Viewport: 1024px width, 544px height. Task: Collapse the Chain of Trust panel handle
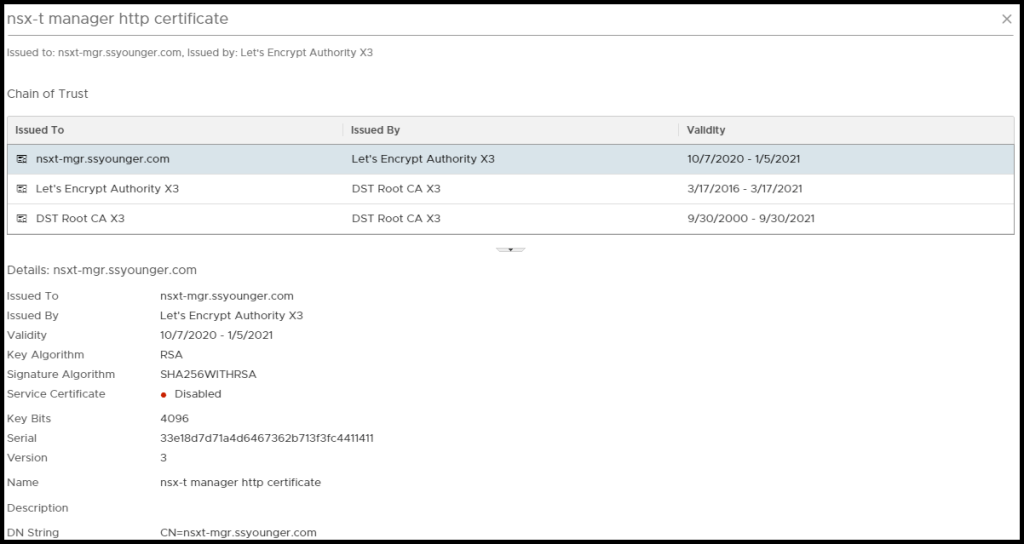click(x=510, y=249)
